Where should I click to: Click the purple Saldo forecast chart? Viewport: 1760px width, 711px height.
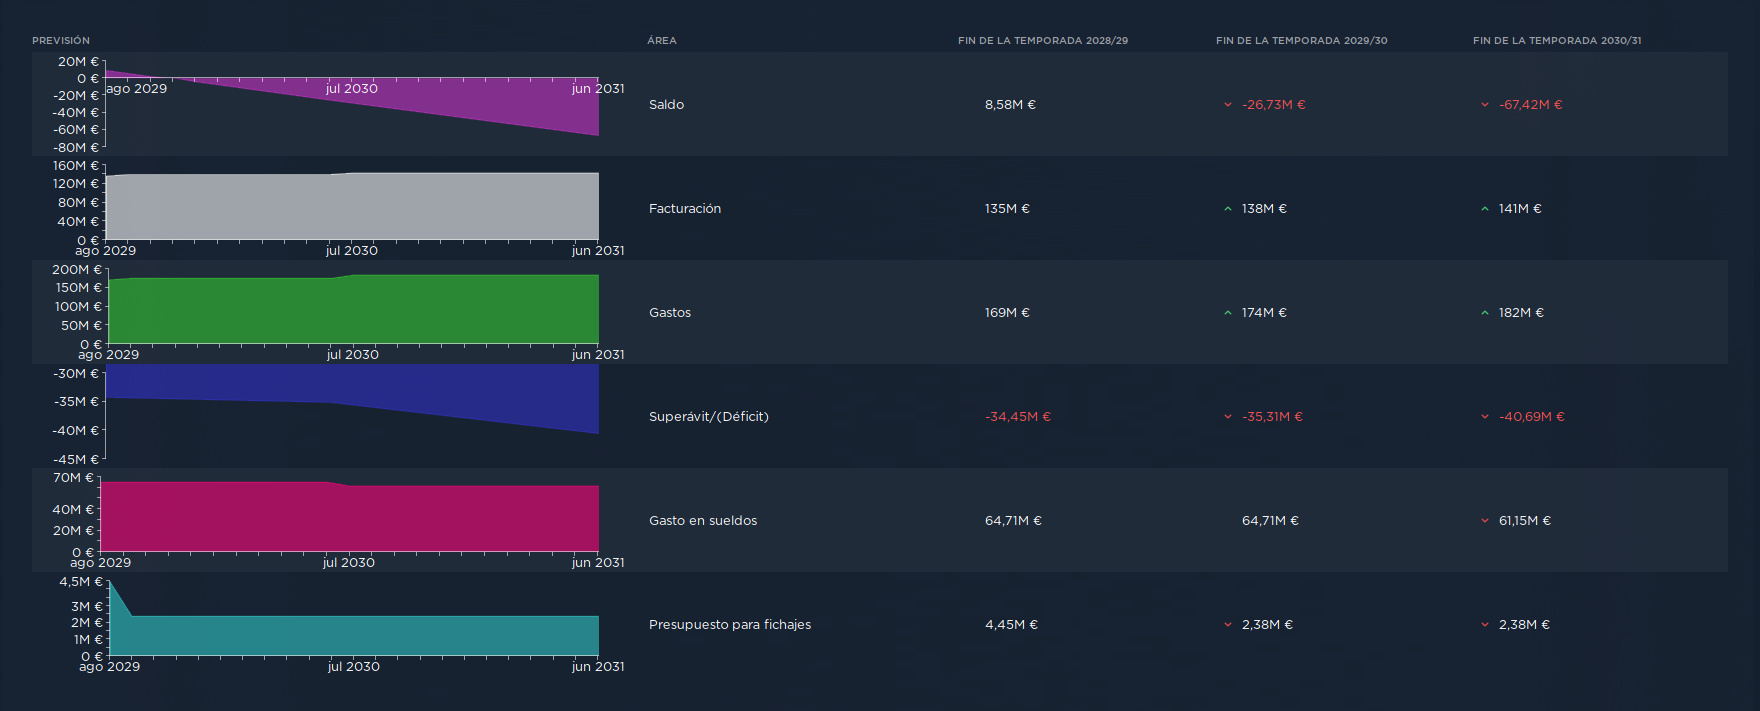pyautogui.click(x=352, y=104)
